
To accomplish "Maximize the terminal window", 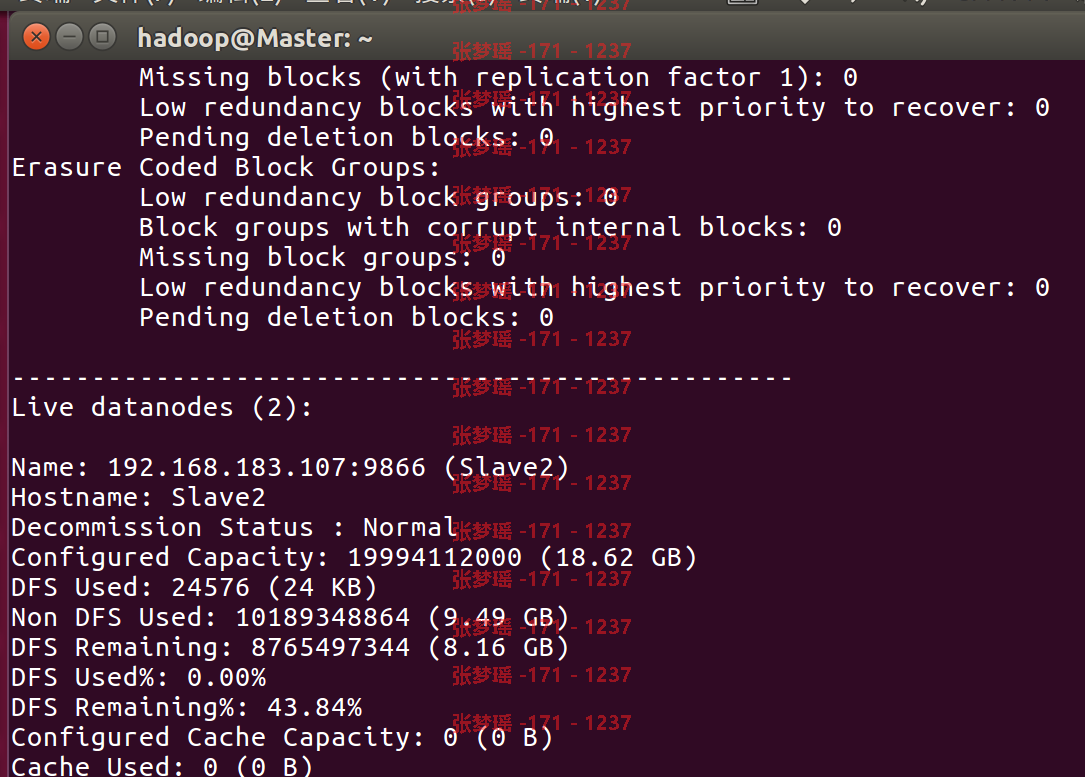I will pyautogui.click(x=102, y=37).
